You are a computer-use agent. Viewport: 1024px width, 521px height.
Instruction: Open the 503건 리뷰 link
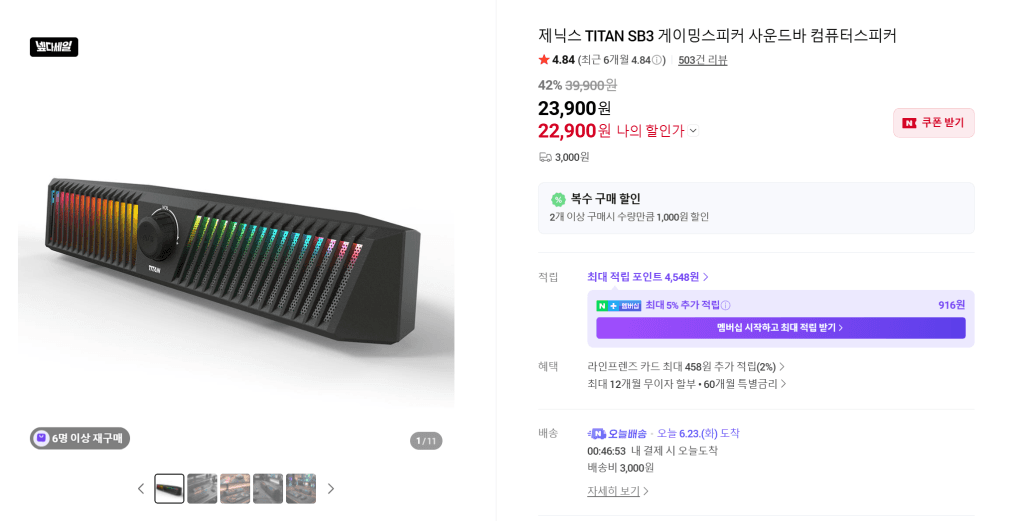703,60
